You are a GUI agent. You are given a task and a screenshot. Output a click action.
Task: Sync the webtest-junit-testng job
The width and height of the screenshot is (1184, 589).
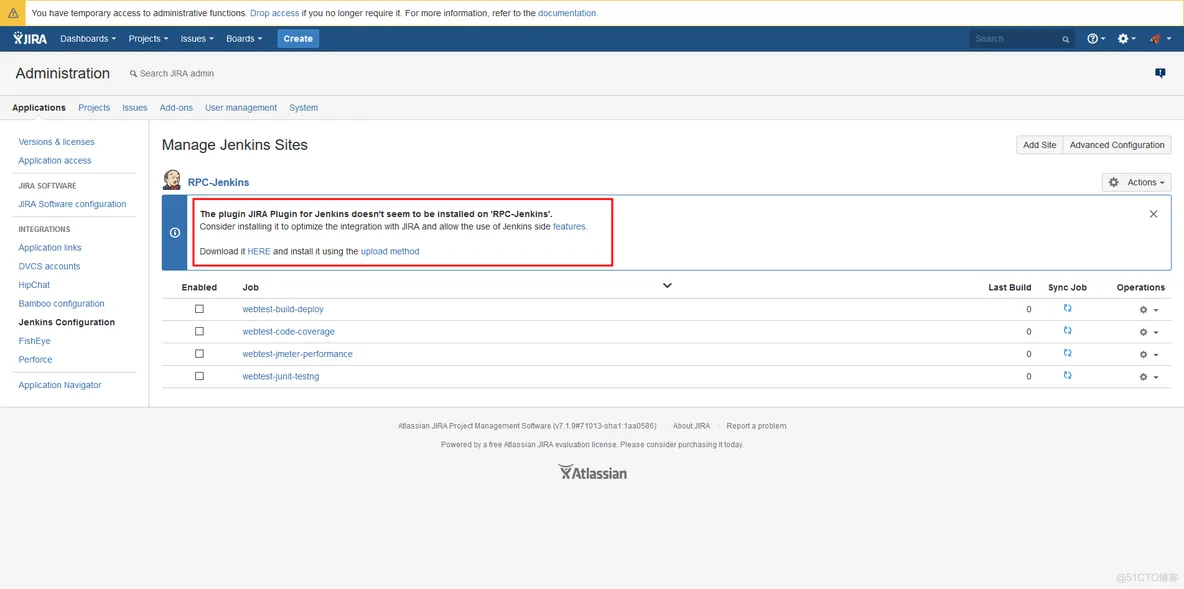click(x=1068, y=375)
